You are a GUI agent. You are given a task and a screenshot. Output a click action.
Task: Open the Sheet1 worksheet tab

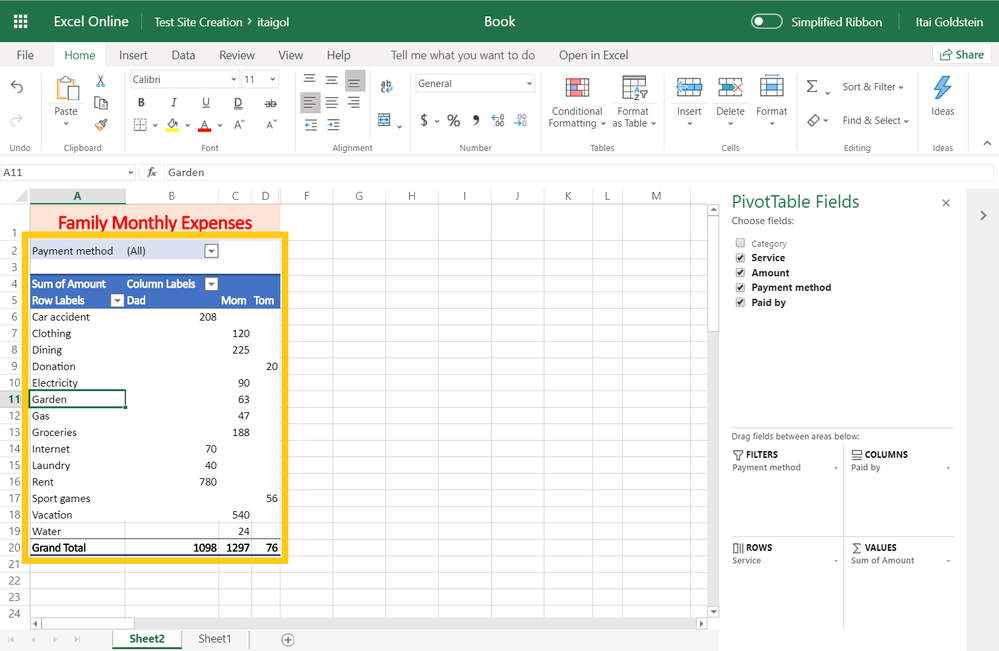[x=215, y=639]
